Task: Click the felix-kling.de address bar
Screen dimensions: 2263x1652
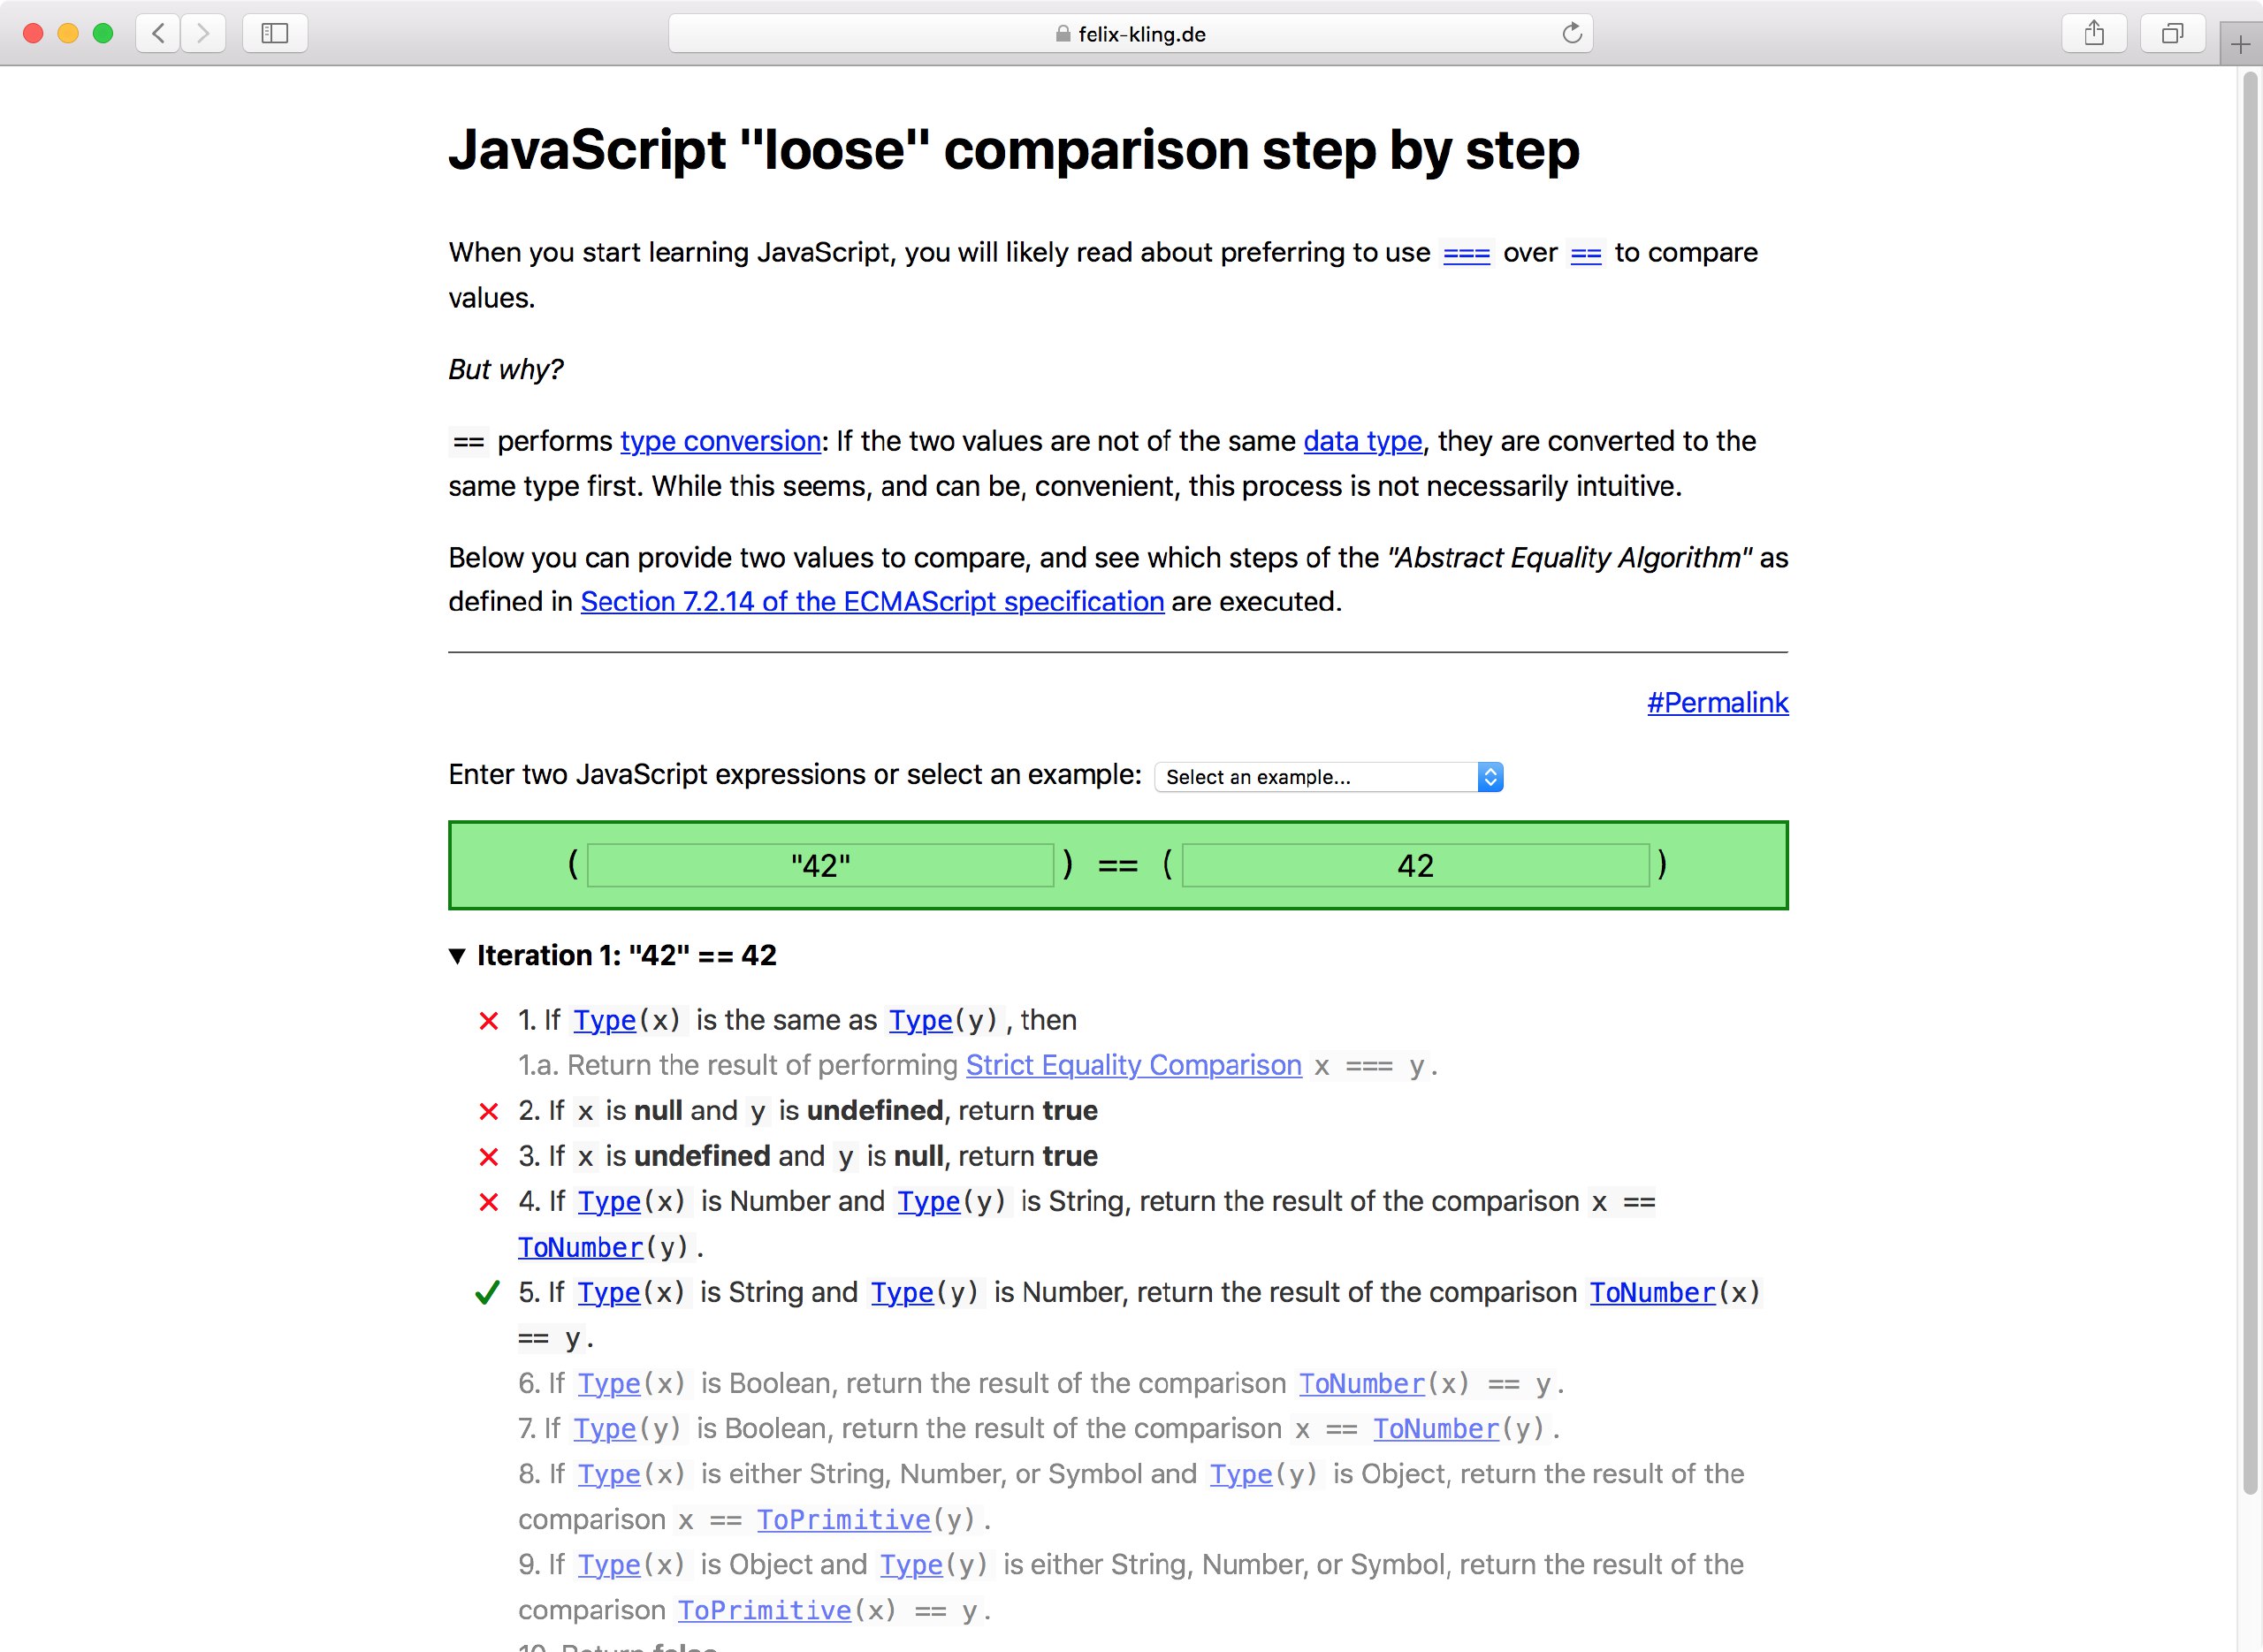Action: coord(1130,33)
